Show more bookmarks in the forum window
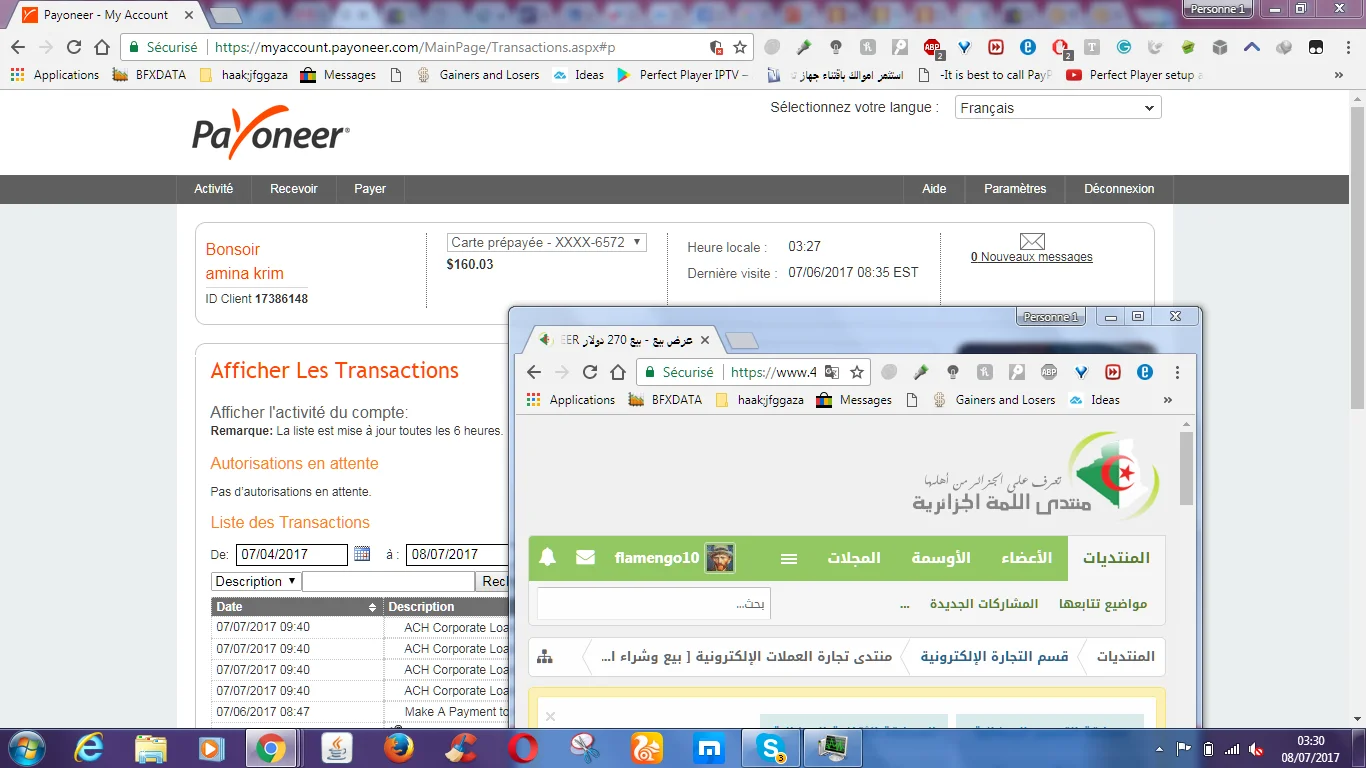This screenshot has width=1366, height=768. click(x=1167, y=400)
